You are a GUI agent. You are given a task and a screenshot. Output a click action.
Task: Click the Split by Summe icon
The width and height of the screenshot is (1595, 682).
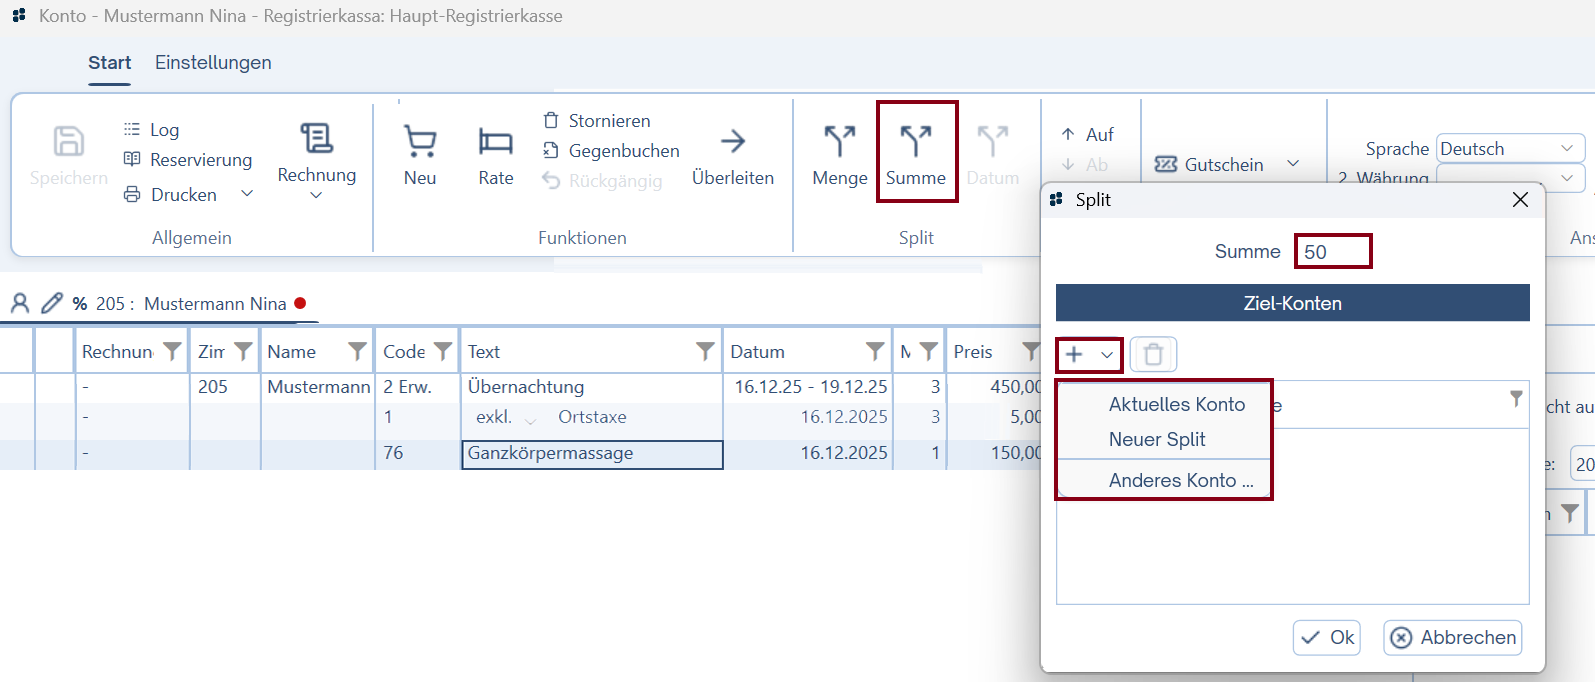point(915,143)
